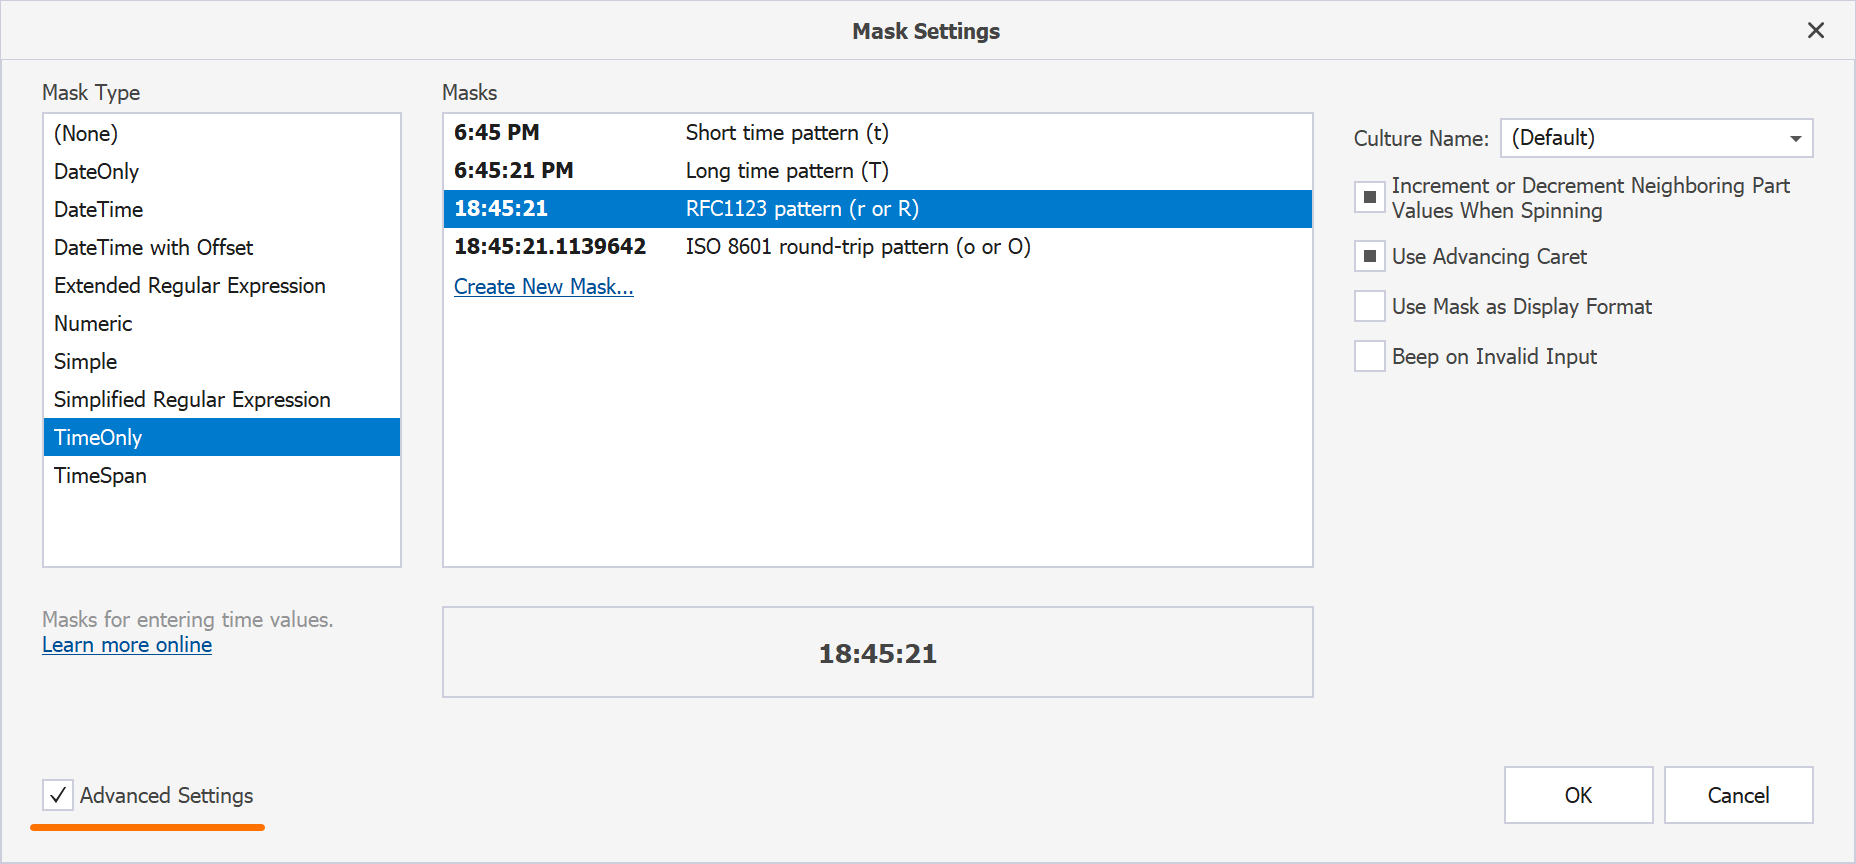Select the Numeric mask type
This screenshot has height=864, width=1856.
tap(93, 324)
